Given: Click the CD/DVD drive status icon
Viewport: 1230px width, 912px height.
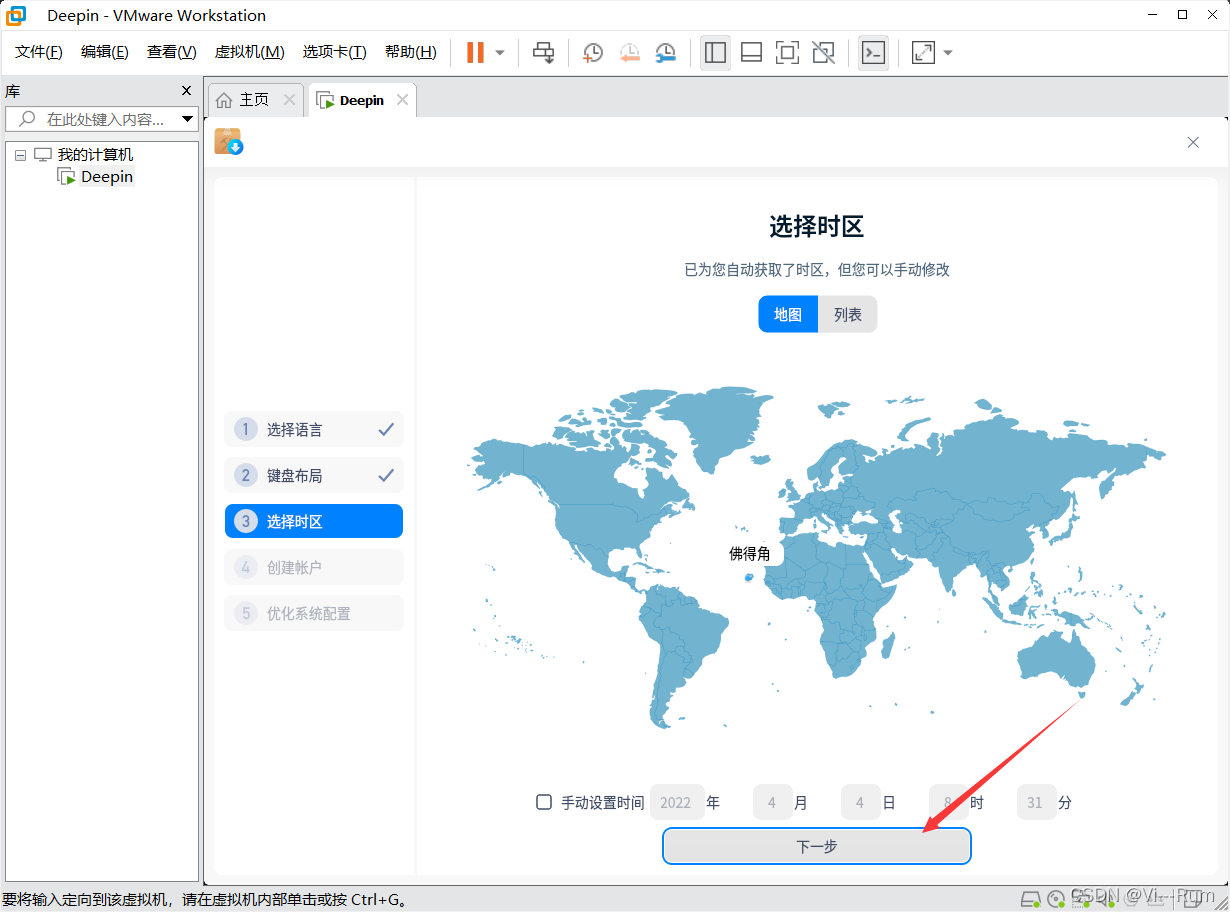Looking at the screenshot, I should (x=1056, y=897).
